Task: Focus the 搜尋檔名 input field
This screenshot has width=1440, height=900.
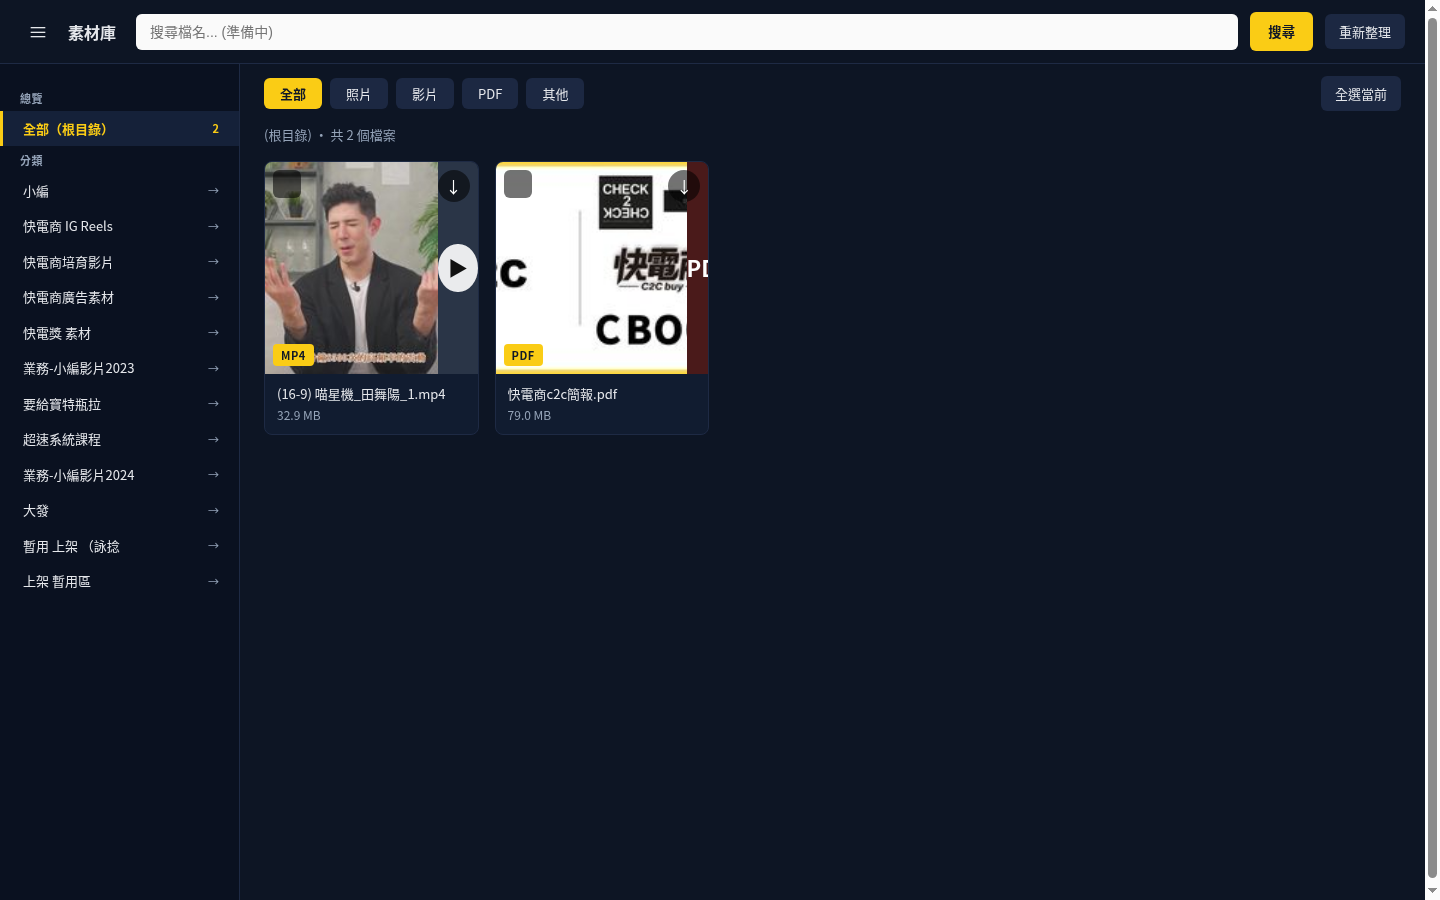Action: (687, 32)
